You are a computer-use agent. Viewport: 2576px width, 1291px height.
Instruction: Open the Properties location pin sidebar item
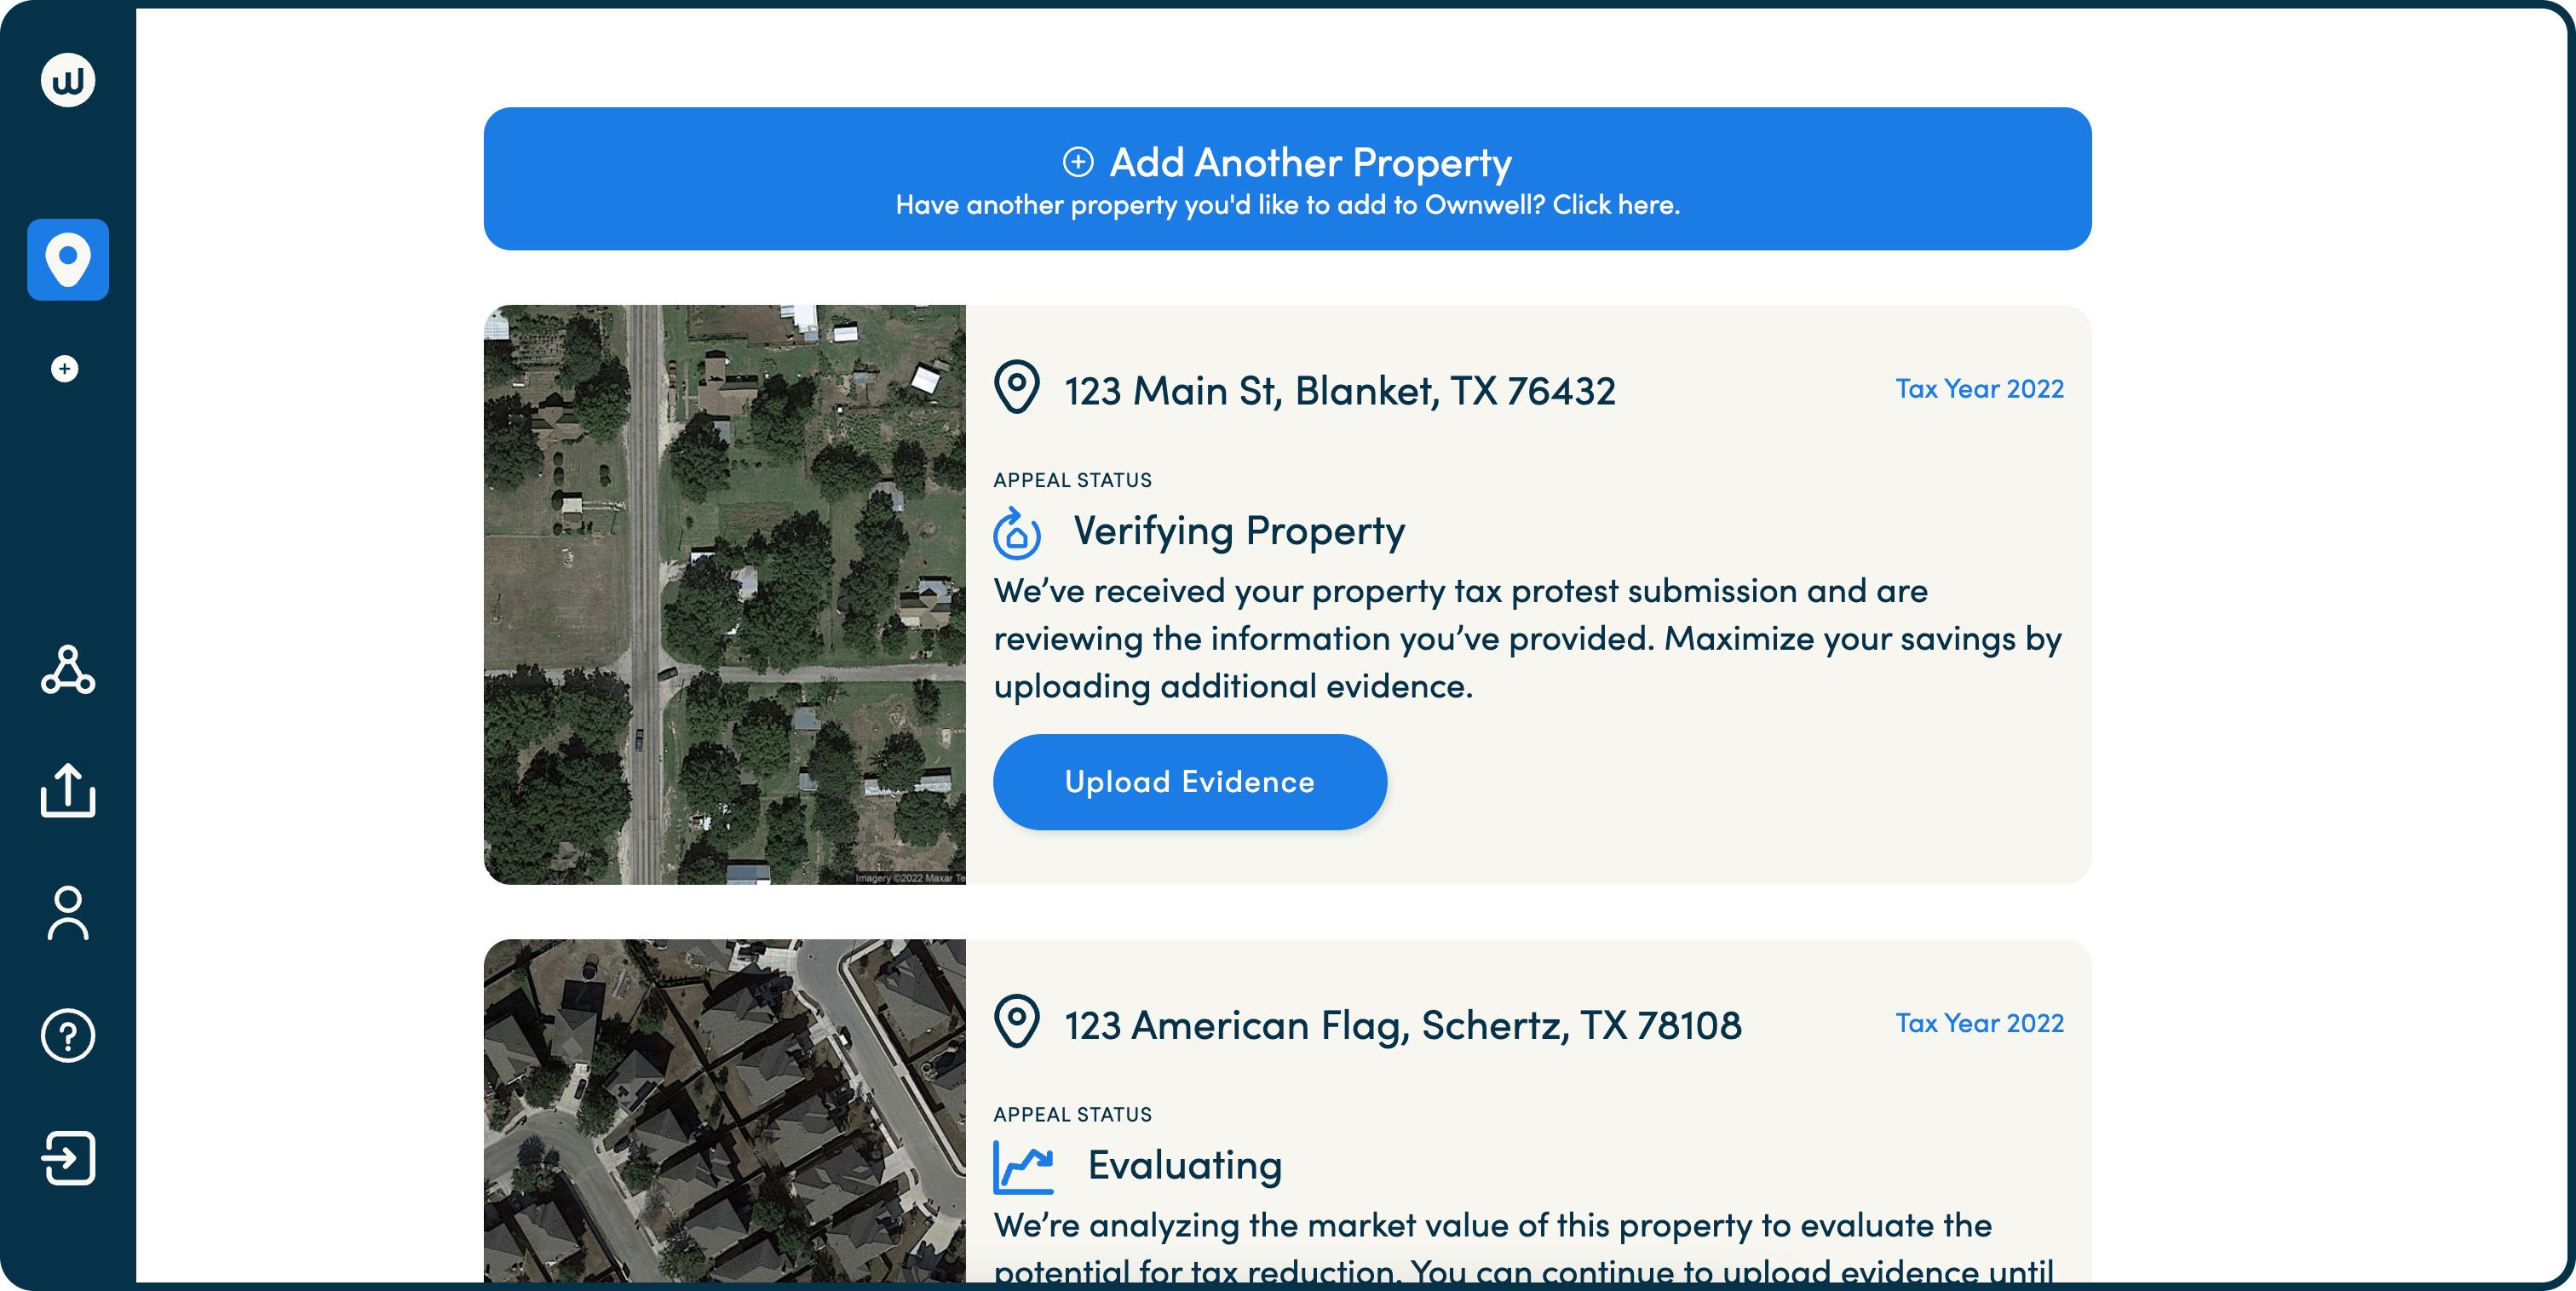[x=68, y=259]
